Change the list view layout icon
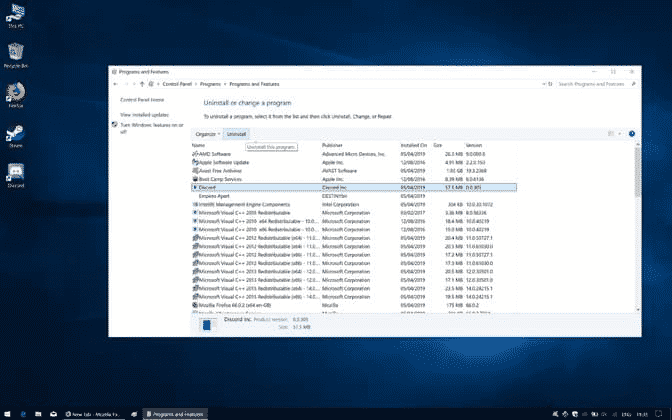672x420 pixels. coord(611,134)
